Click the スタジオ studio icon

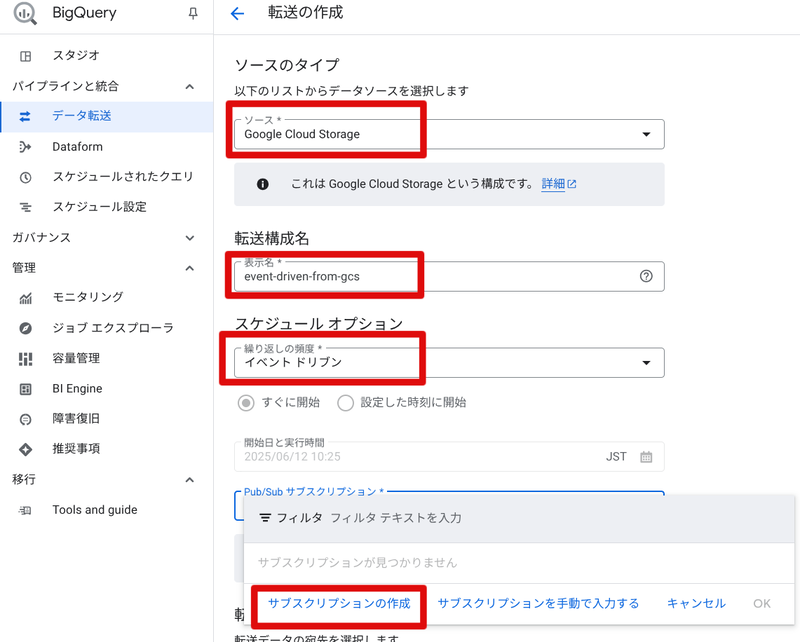click(25, 56)
